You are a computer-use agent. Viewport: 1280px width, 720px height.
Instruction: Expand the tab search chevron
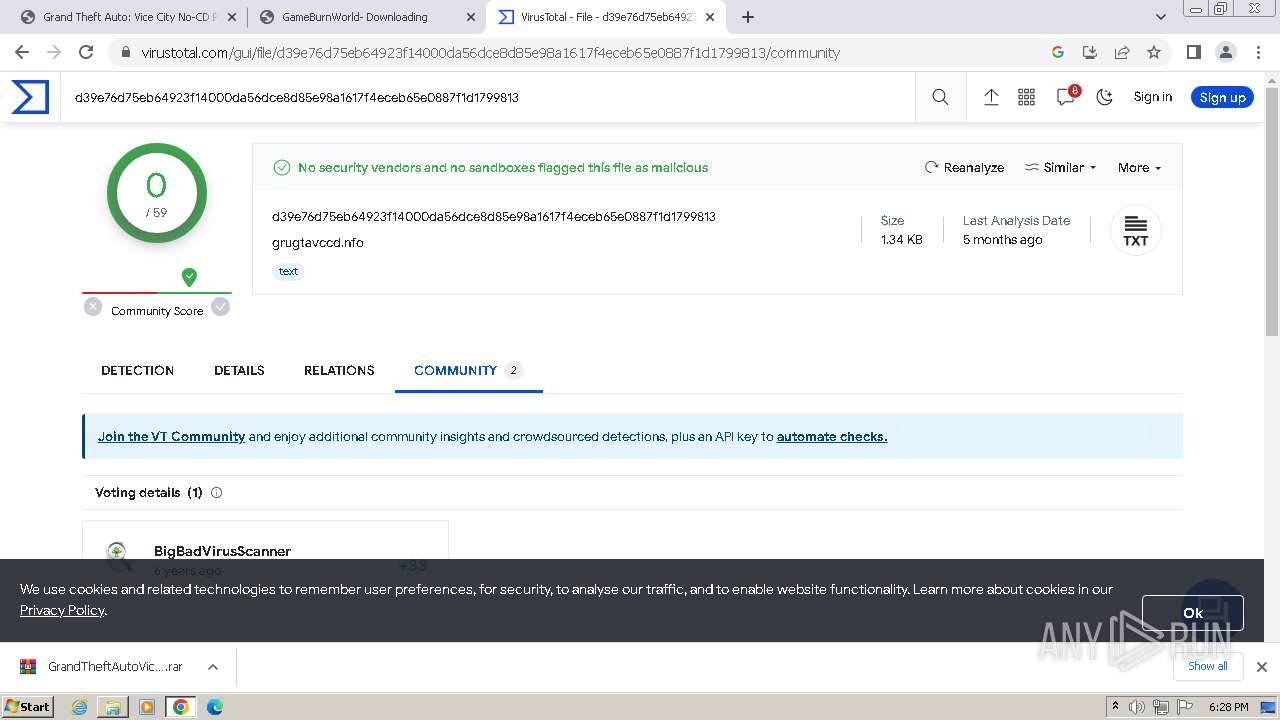[1161, 17]
